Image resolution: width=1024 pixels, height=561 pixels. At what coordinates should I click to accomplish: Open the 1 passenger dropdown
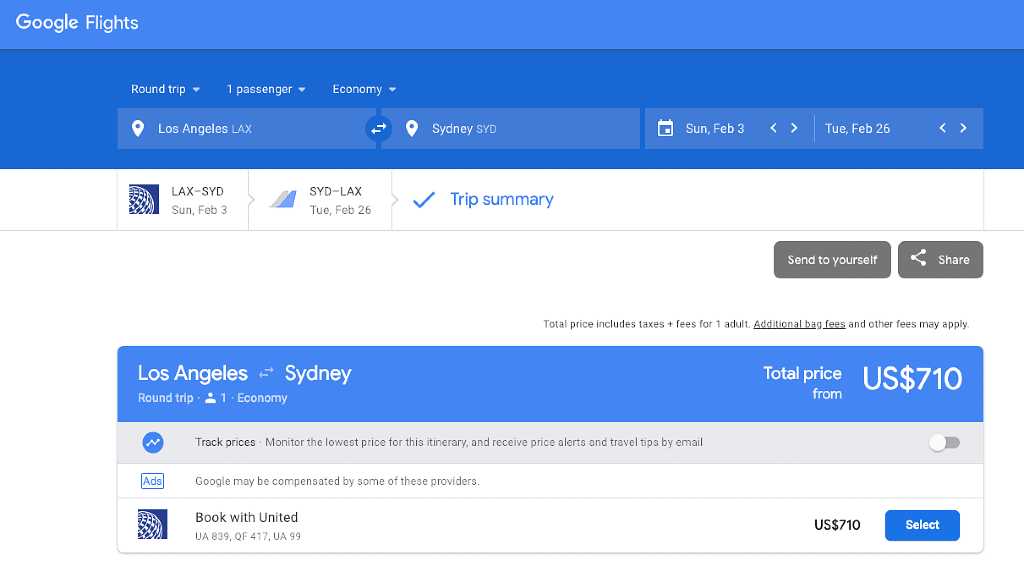tap(266, 89)
